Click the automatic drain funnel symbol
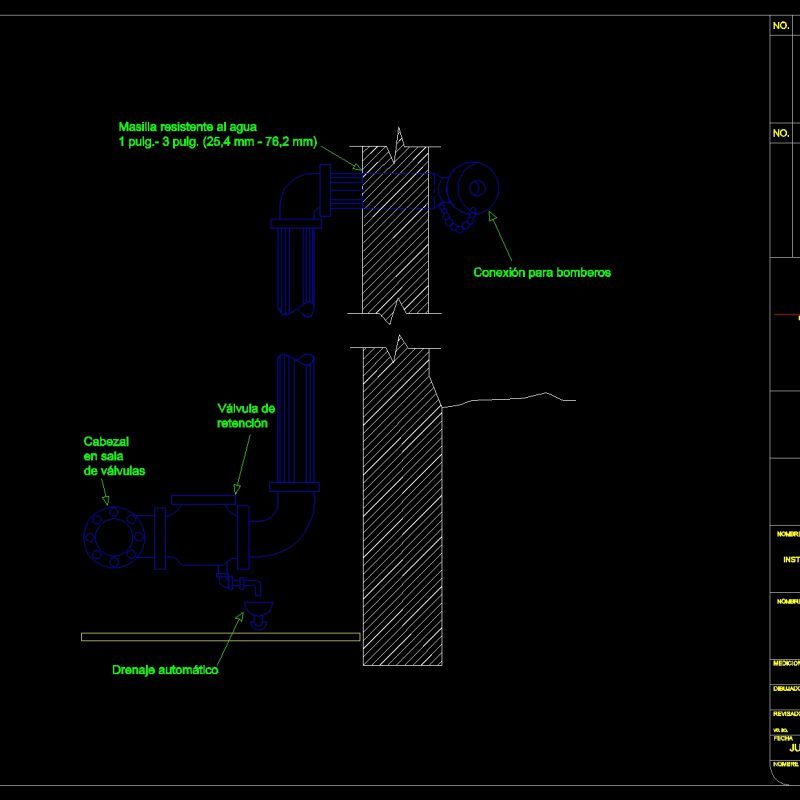Image resolution: width=800 pixels, height=800 pixels. (258, 608)
